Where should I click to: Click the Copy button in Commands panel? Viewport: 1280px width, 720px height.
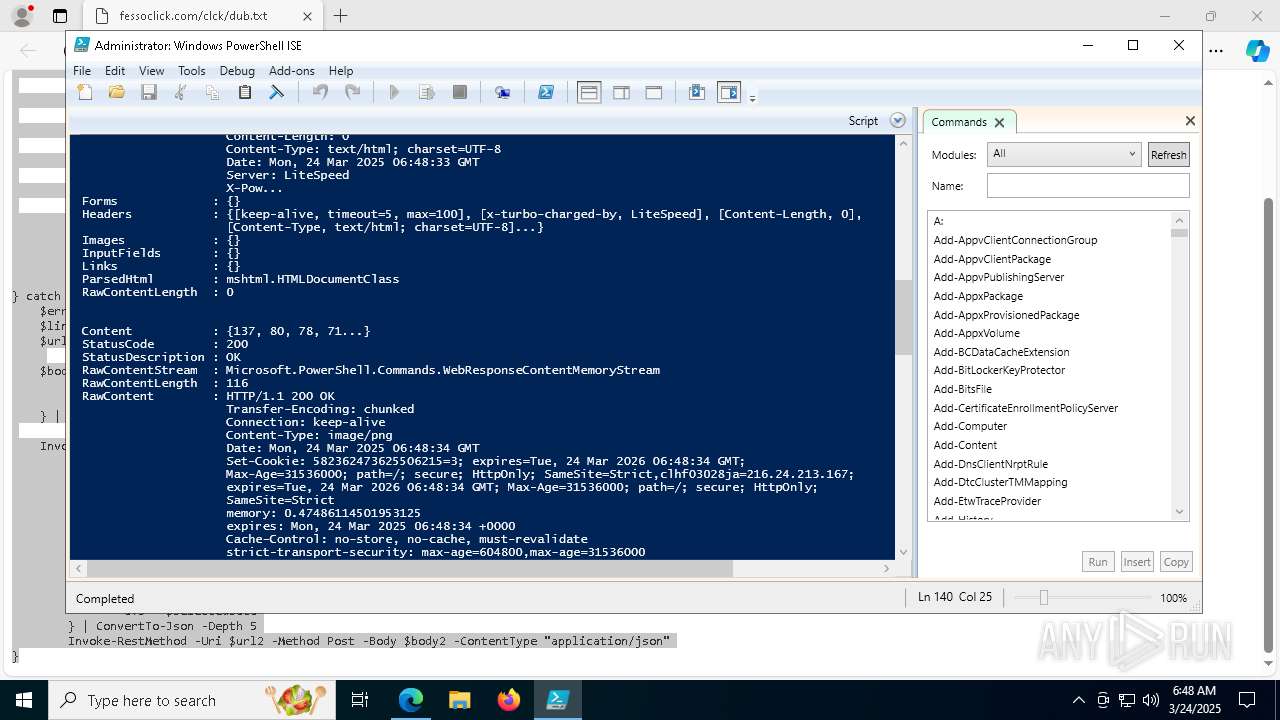(x=1176, y=562)
